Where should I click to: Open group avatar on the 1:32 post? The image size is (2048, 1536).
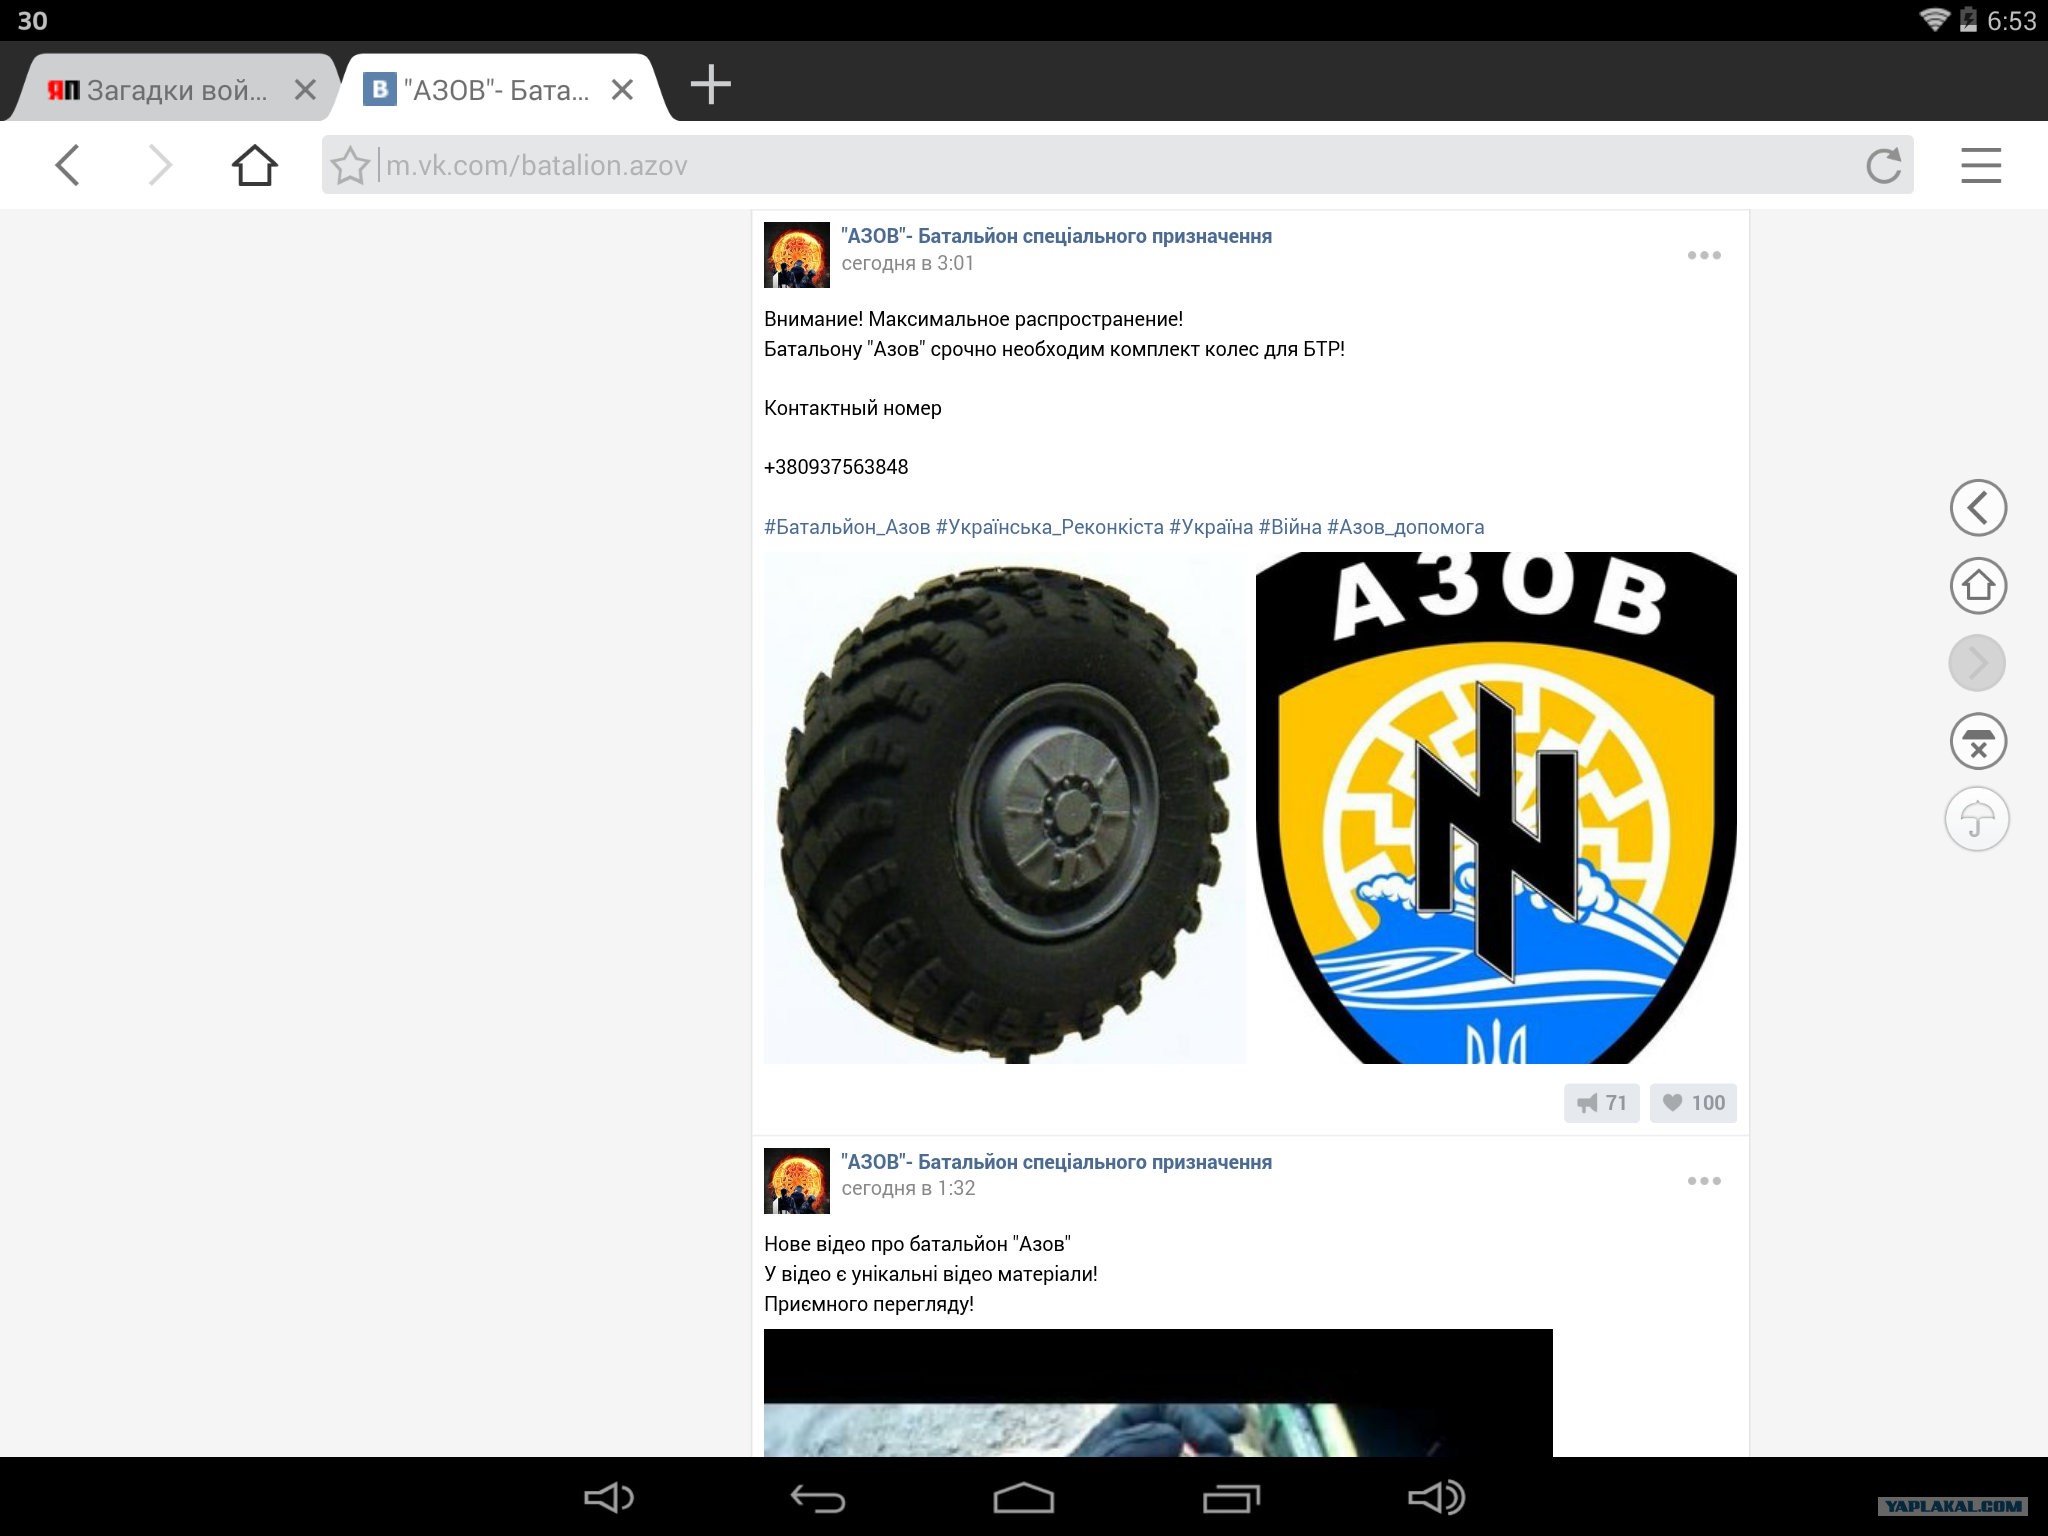pyautogui.click(x=797, y=1181)
